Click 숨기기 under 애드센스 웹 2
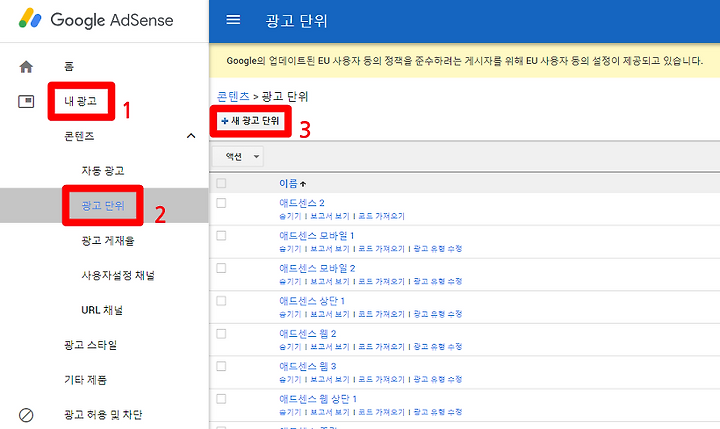 pos(290,346)
